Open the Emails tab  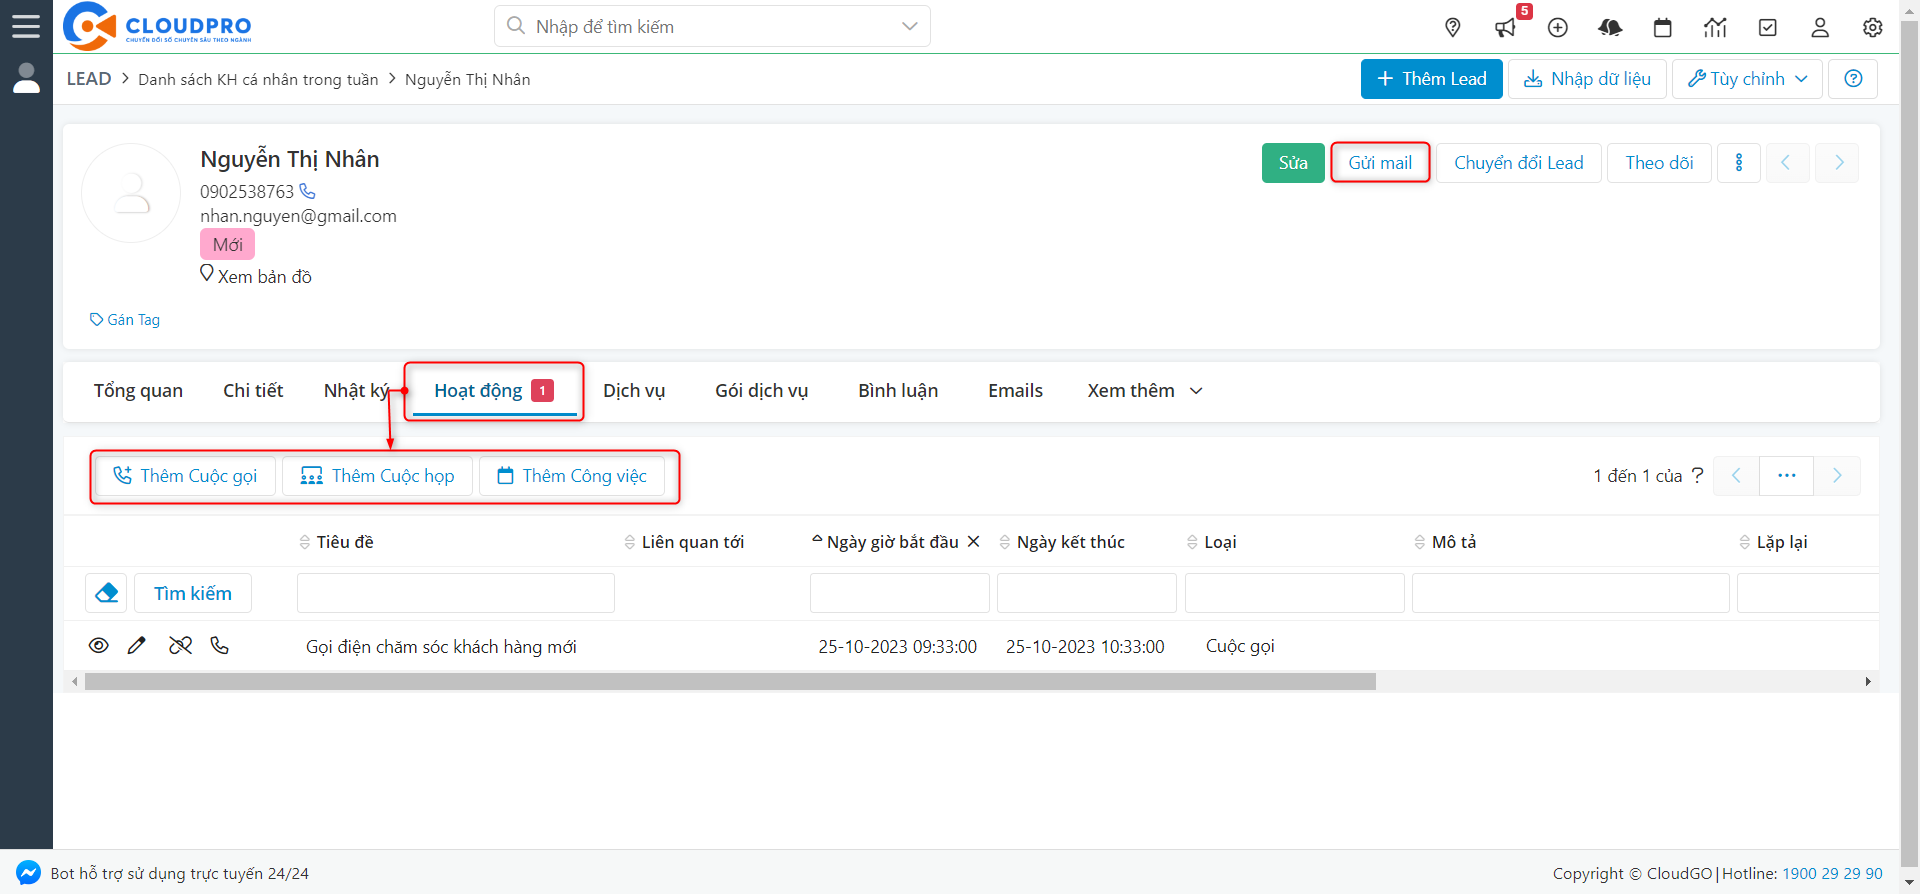pos(1015,391)
